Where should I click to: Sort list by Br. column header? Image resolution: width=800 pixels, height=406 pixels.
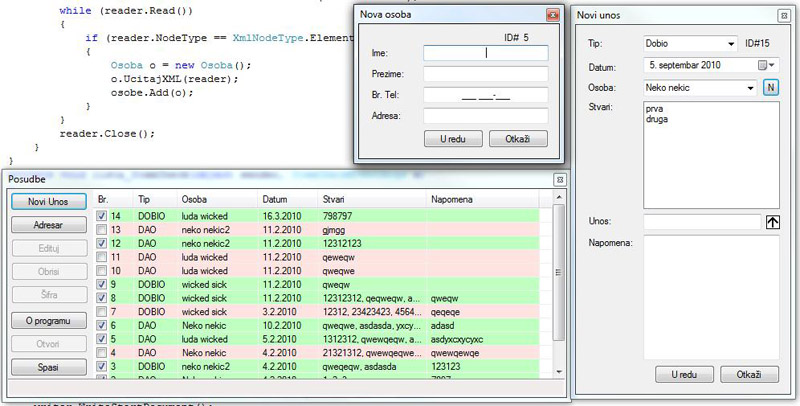(x=114, y=199)
